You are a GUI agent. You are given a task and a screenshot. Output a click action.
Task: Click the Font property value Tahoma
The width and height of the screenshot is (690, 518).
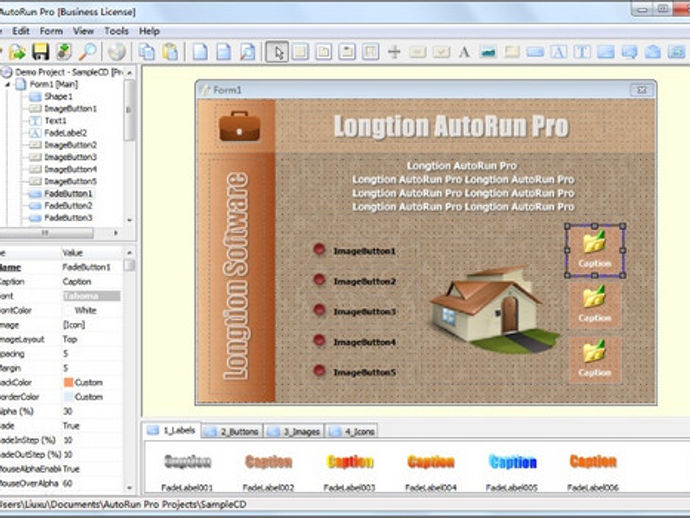(x=91, y=296)
